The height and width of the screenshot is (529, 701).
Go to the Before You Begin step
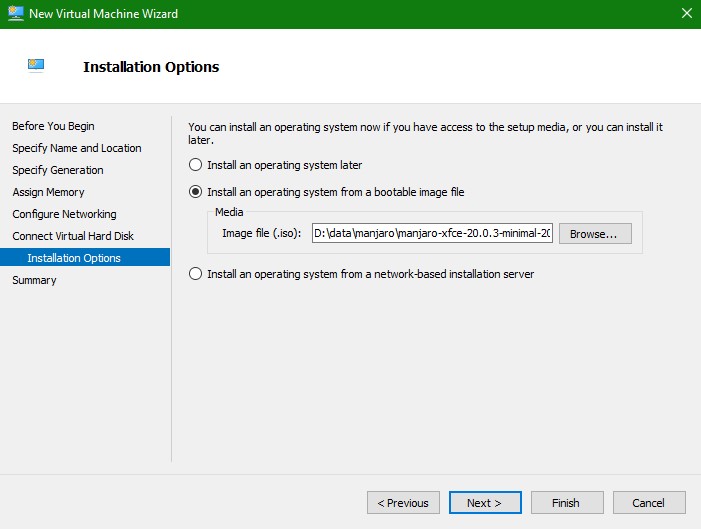tap(53, 126)
